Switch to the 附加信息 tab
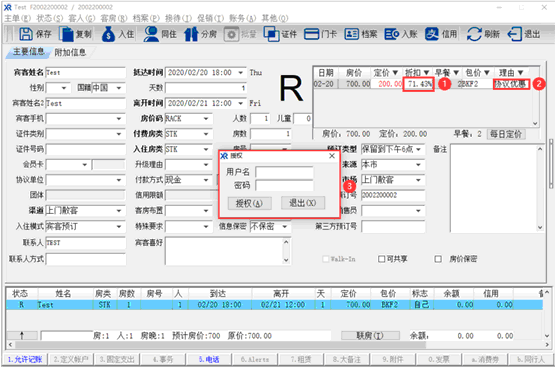Viewport: 555px width, 367px height. click(70, 52)
